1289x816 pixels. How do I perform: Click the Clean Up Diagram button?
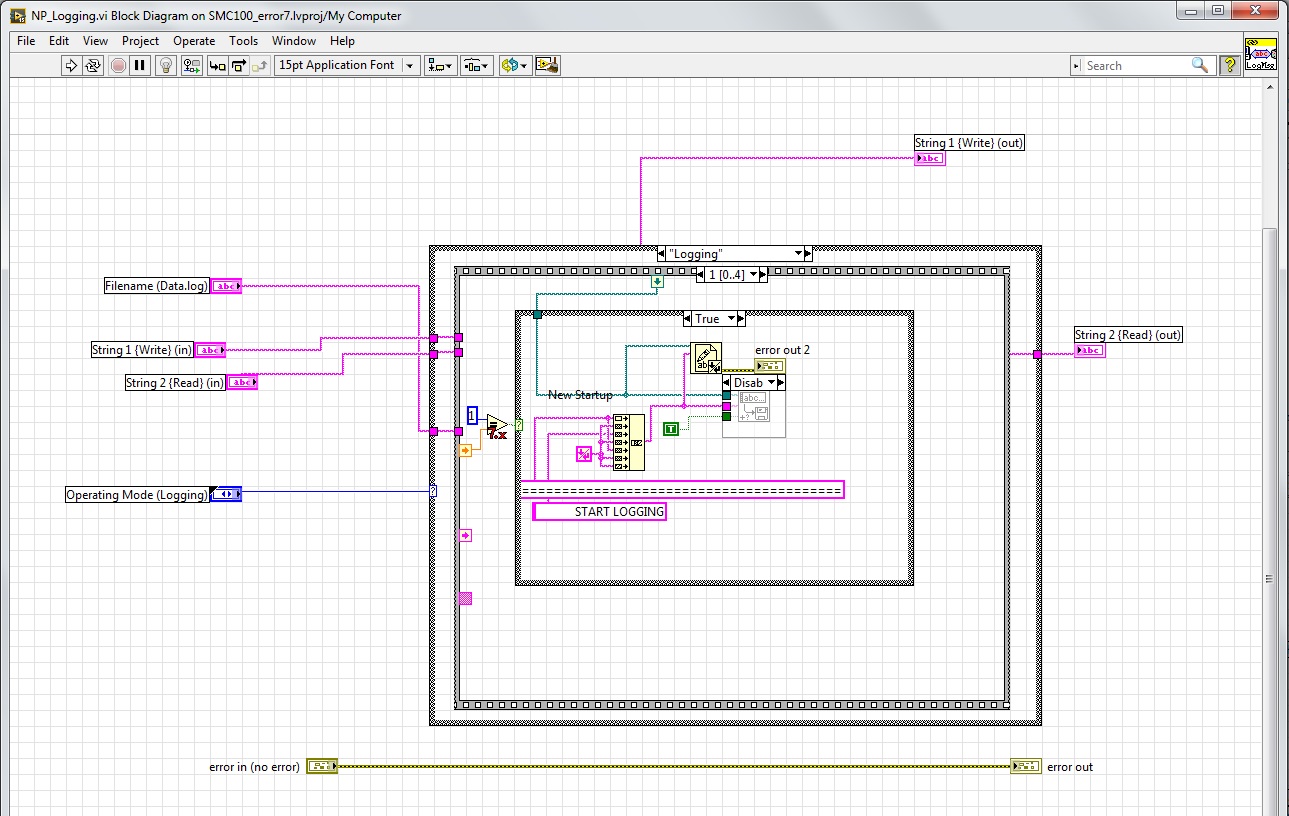click(547, 65)
